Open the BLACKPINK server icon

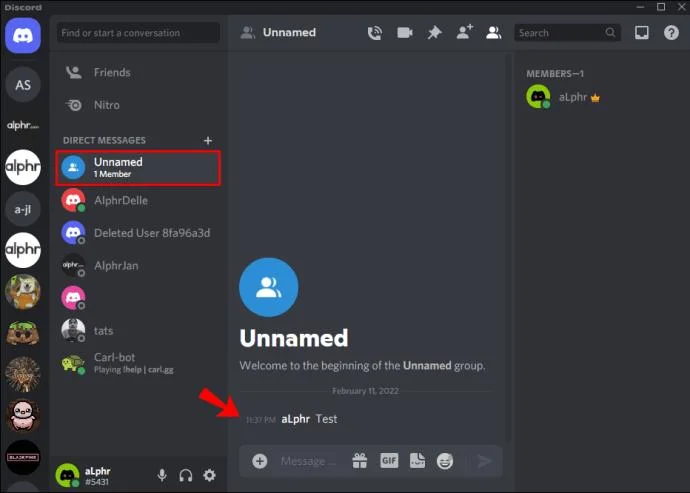(x=23, y=458)
